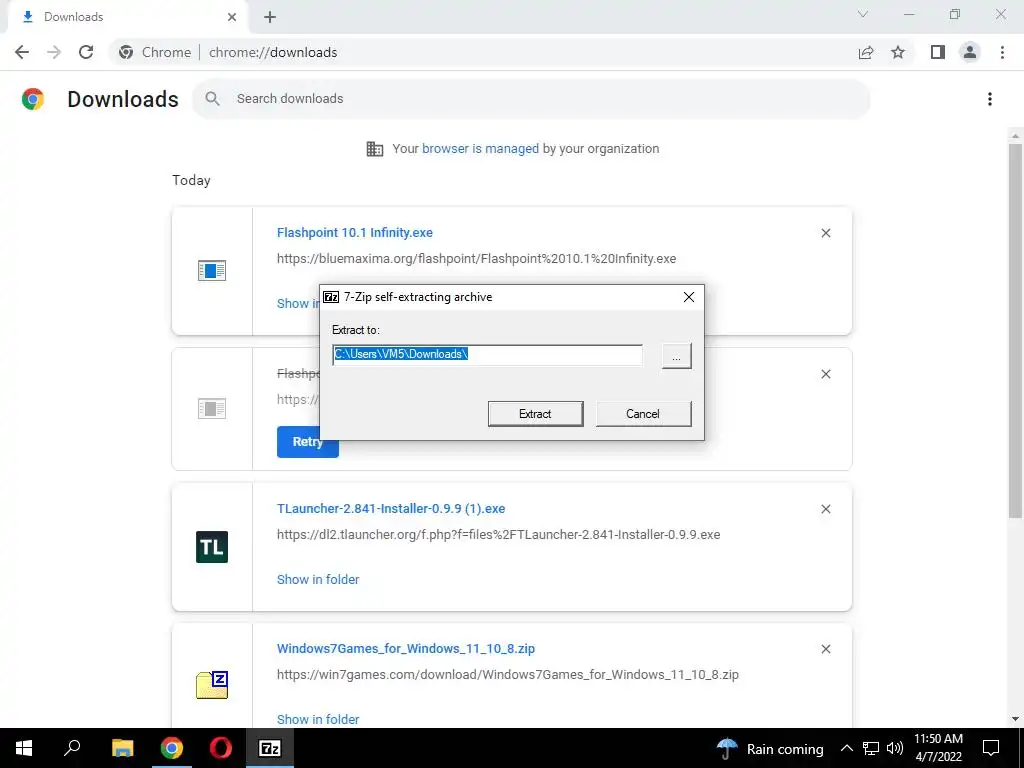Remove TLauncher installer from downloads list
Screen dimensions: 1024x768
coord(825,509)
